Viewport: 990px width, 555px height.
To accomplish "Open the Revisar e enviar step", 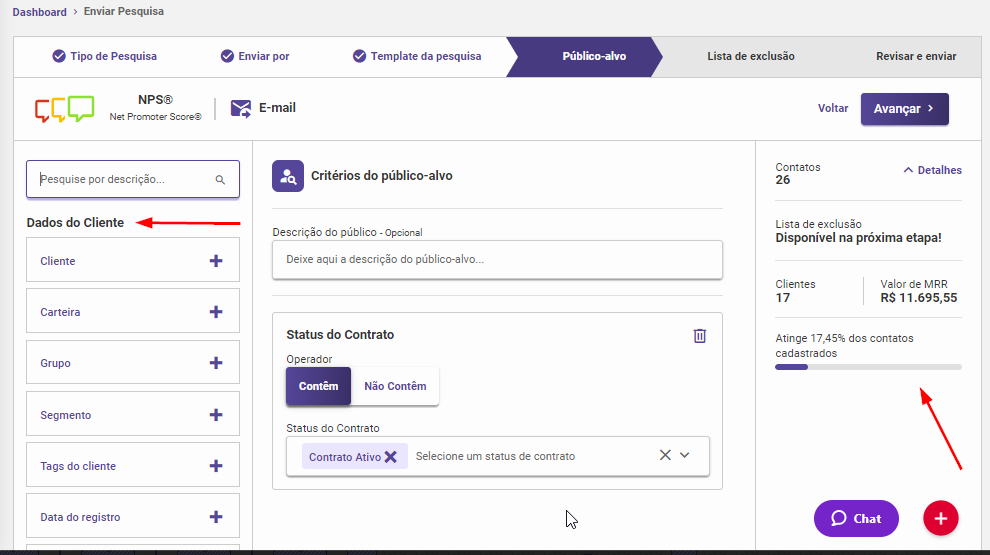I will click(916, 56).
